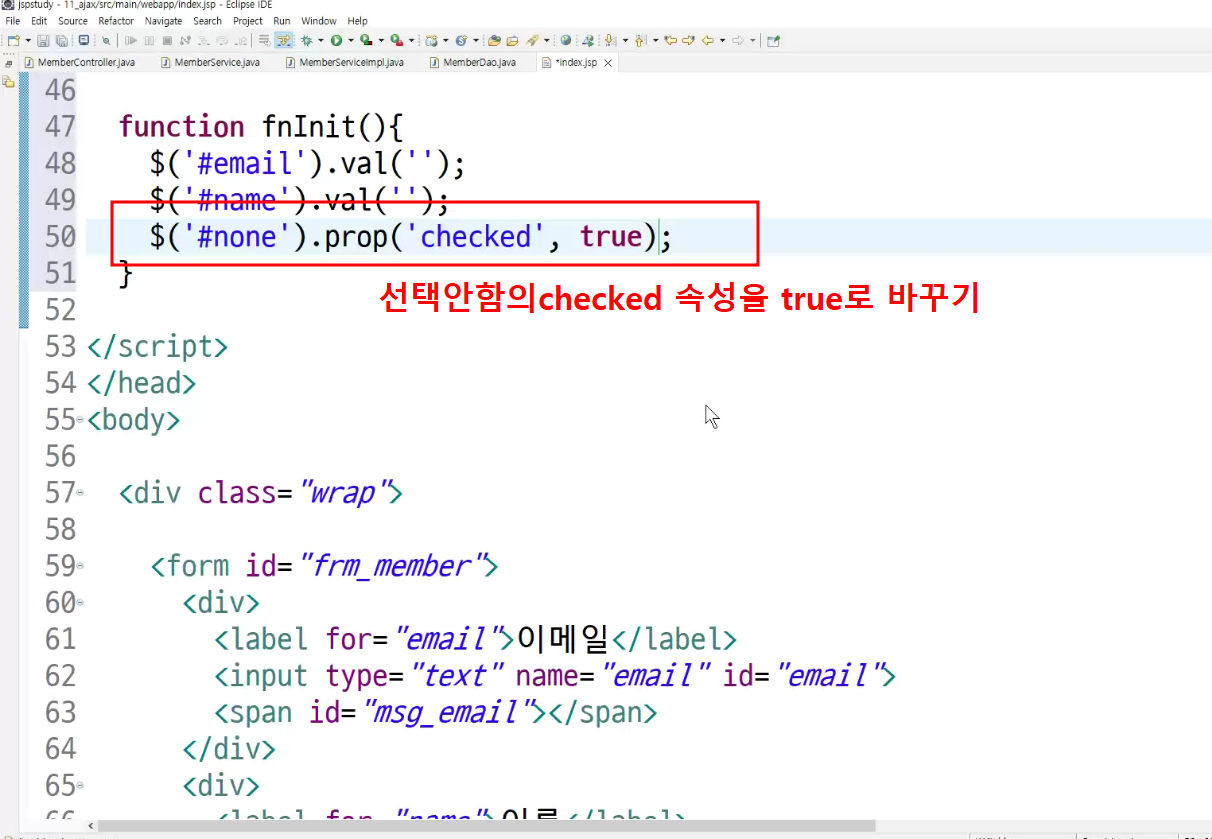Screen dimensions: 1212x839
Task: Click the Search flashlight icon
Action: (531, 40)
